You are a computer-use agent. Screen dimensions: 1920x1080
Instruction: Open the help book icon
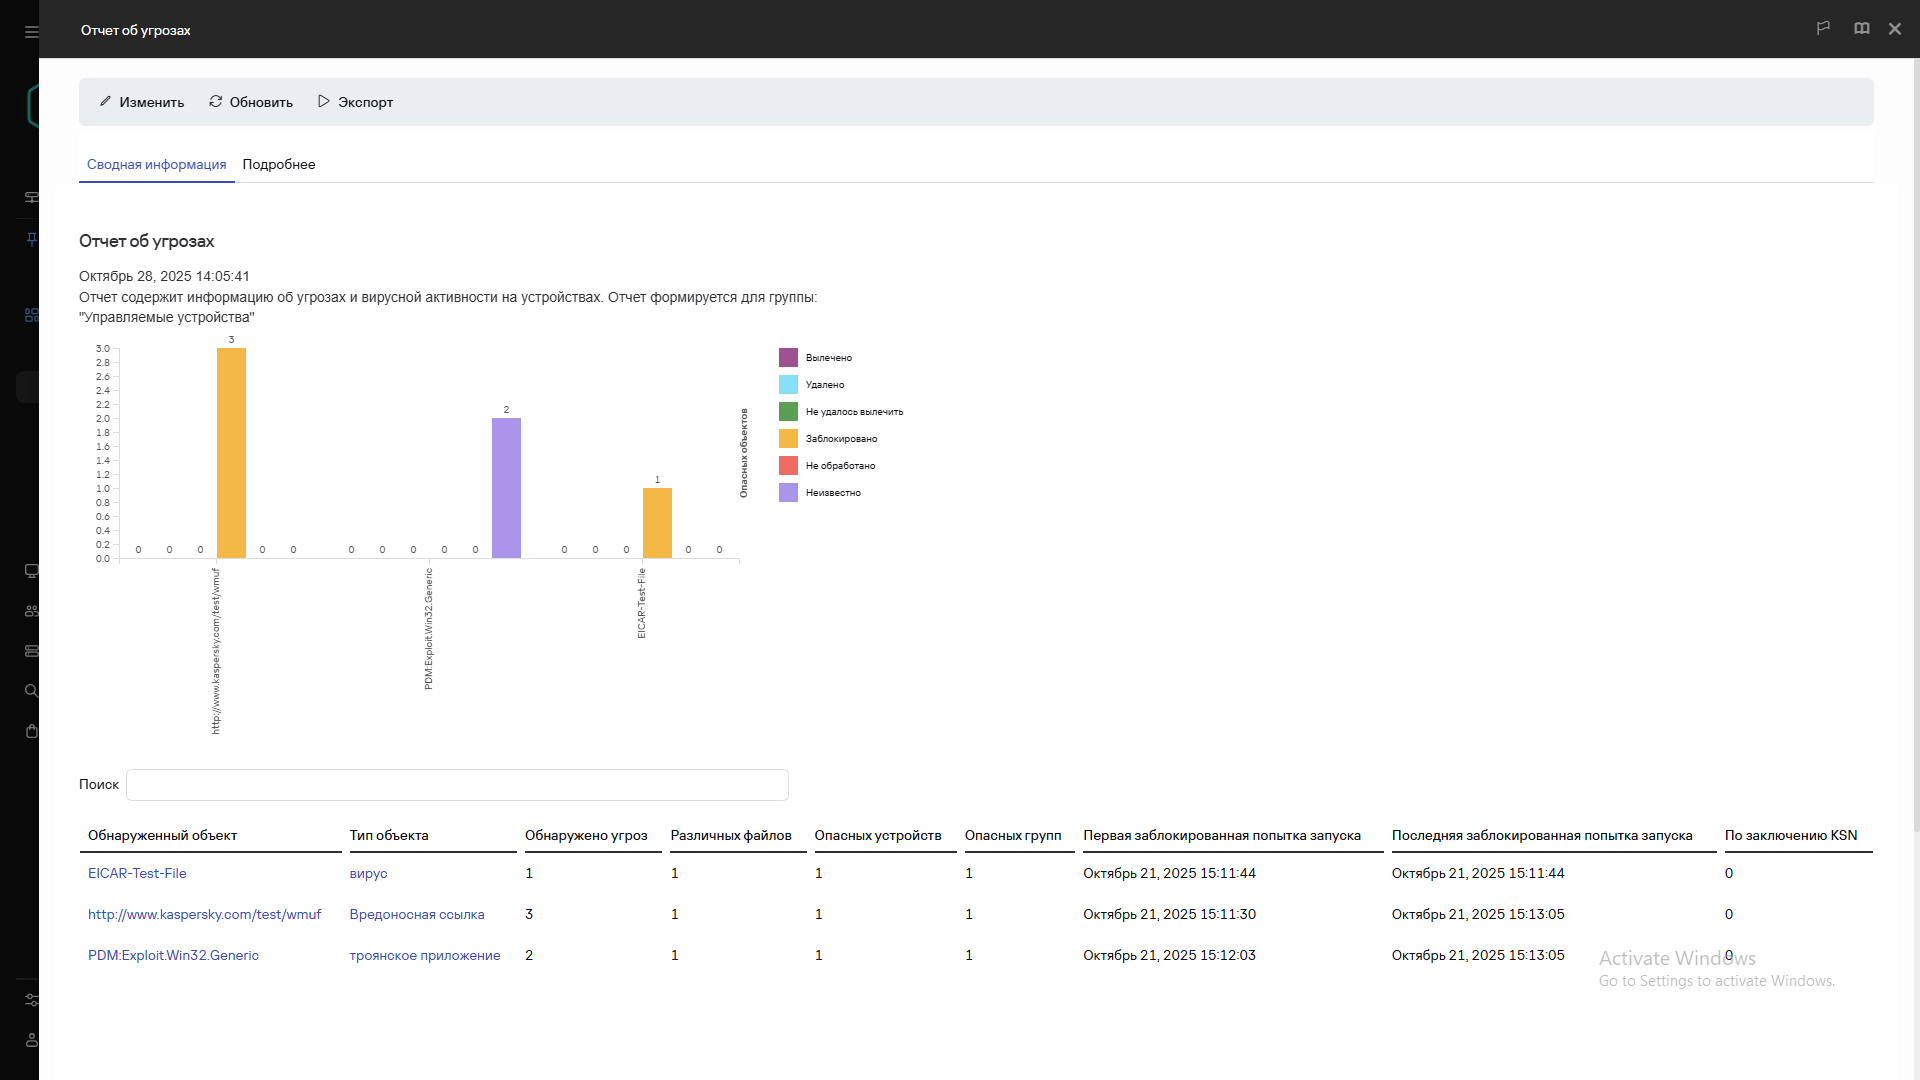(1861, 28)
